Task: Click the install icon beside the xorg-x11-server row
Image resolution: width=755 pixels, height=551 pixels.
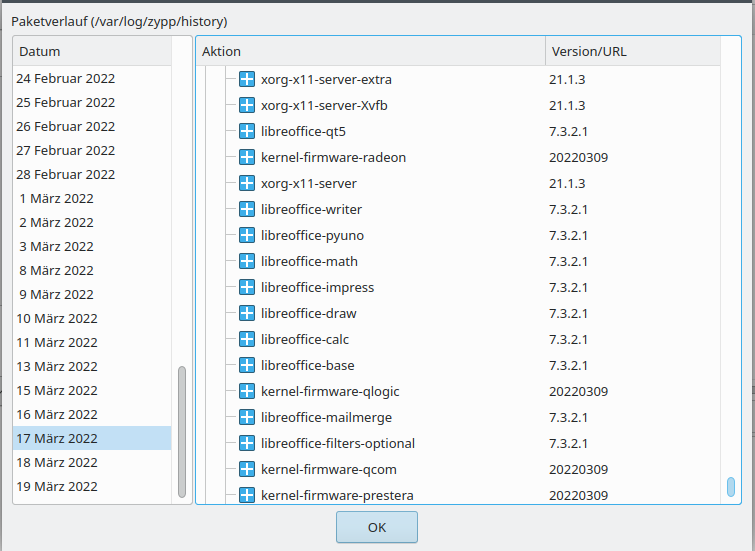Action: click(247, 183)
